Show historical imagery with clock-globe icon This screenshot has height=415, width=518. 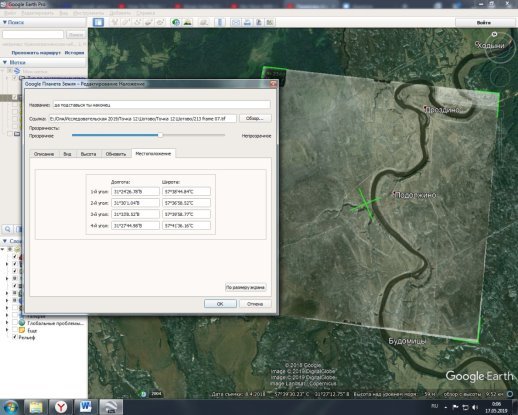[x=176, y=22]
